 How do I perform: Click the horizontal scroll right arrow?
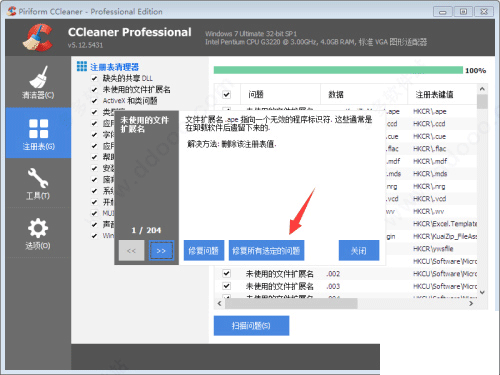[471, 303]
